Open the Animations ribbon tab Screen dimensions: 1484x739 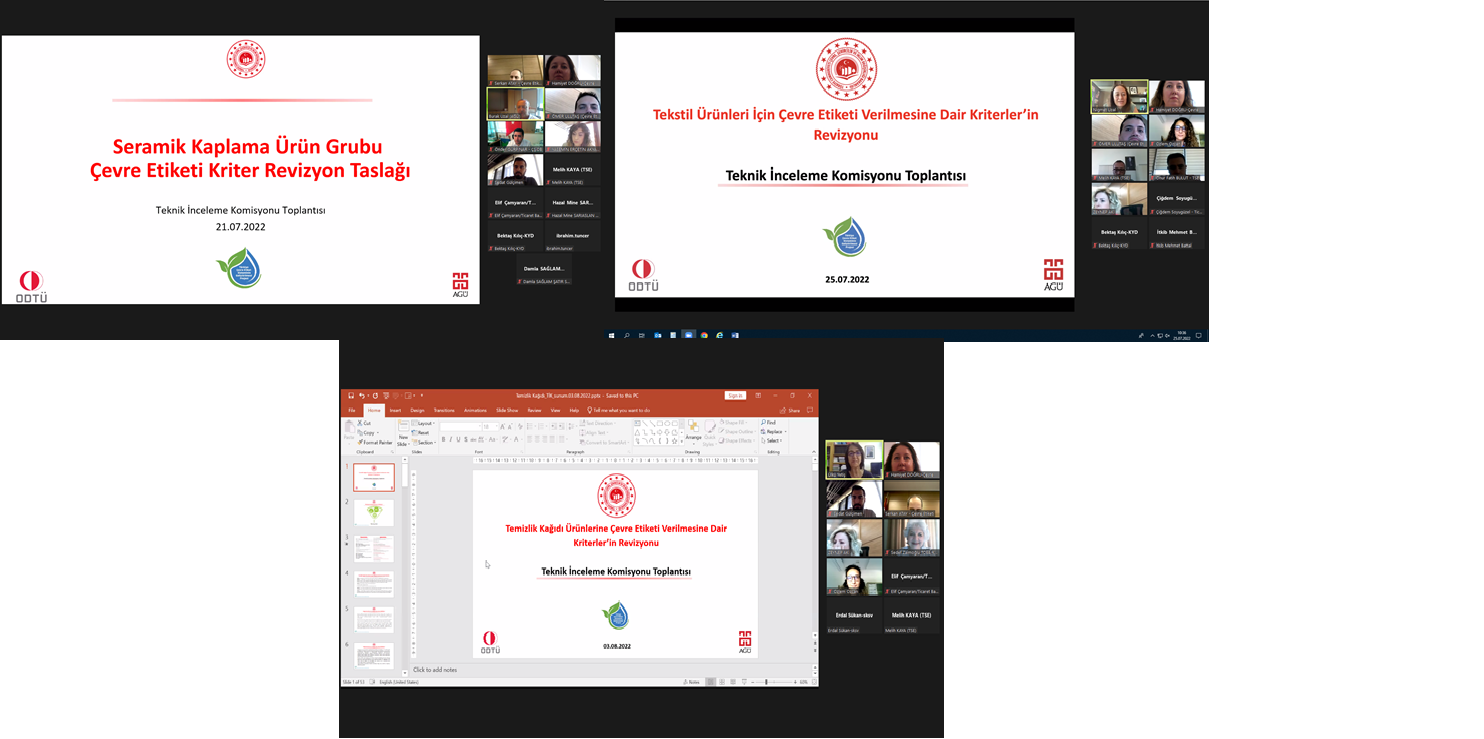(x=475, y=410)
